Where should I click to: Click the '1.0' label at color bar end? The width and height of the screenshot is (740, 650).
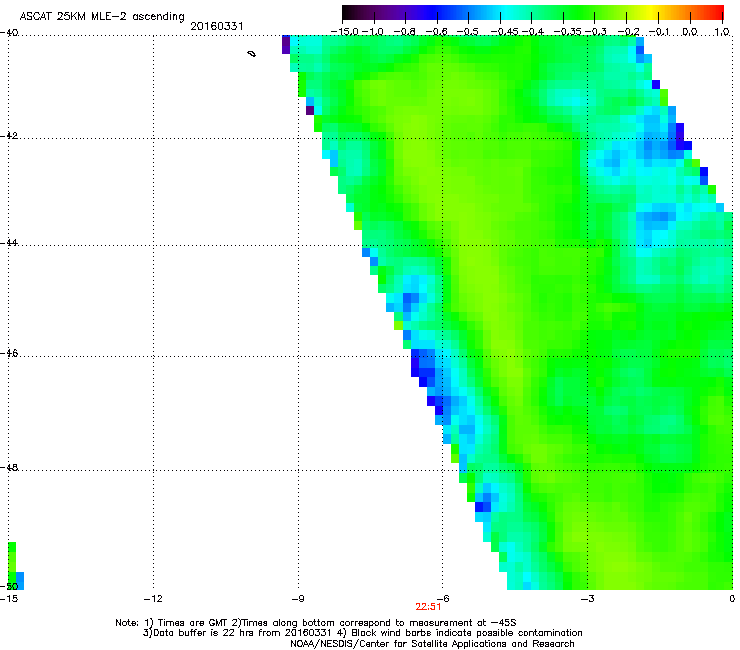(722, 32)
